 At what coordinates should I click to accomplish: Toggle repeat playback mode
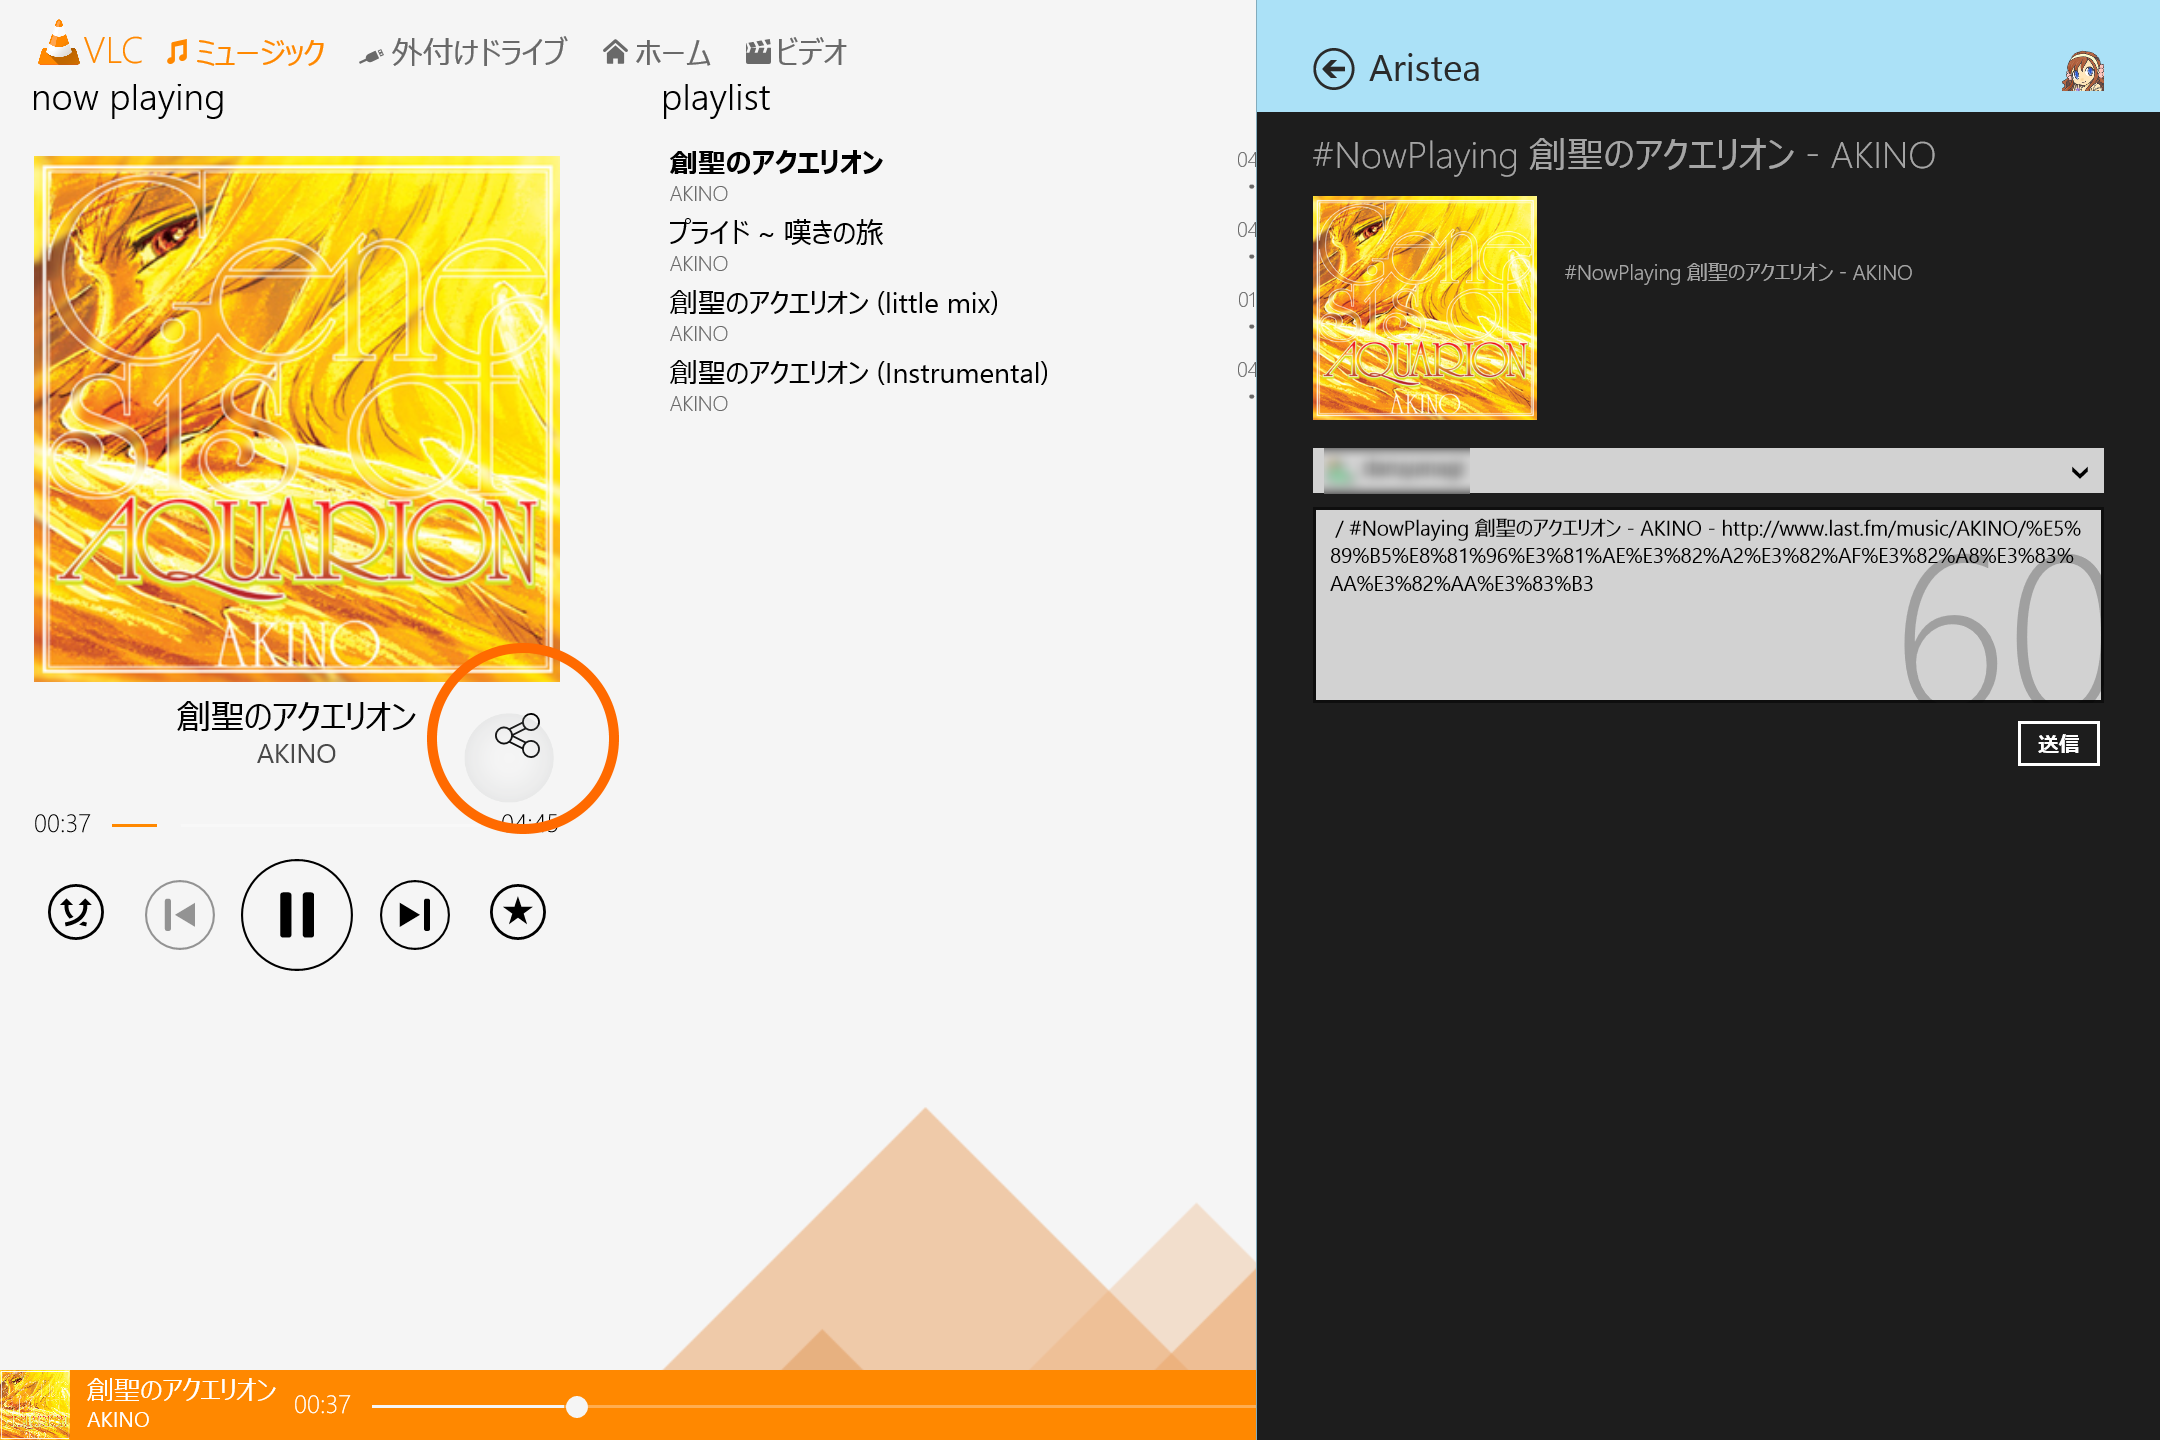[x=75, y=913]
